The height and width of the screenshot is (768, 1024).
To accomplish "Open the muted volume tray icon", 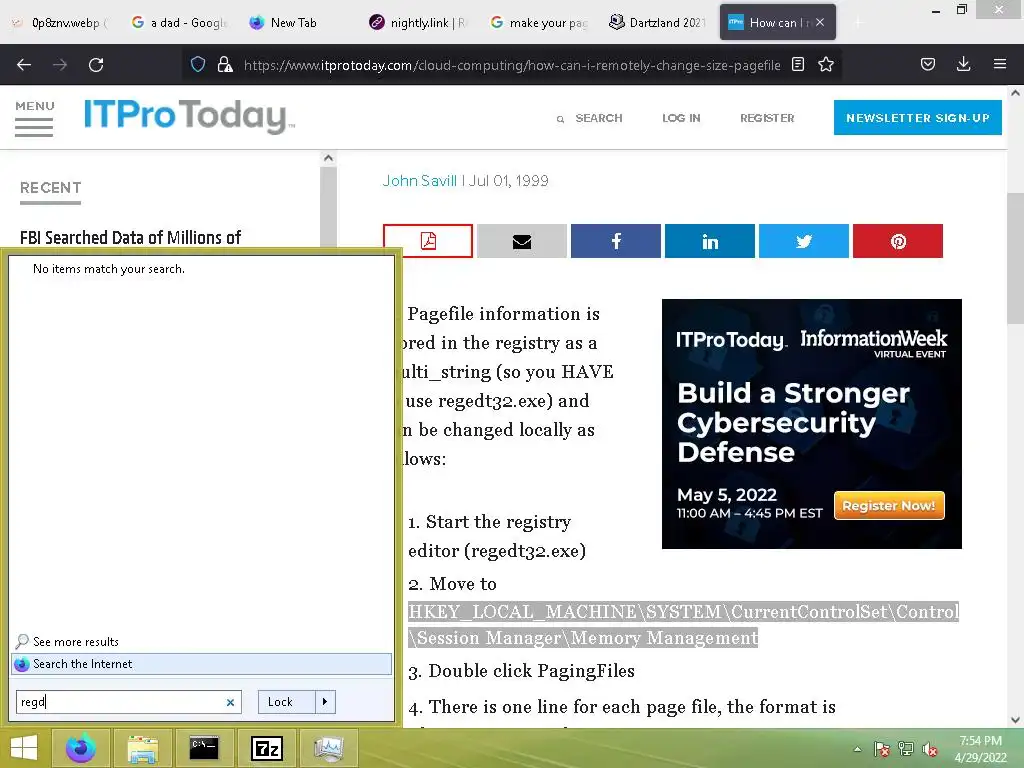I will [929, 749].
